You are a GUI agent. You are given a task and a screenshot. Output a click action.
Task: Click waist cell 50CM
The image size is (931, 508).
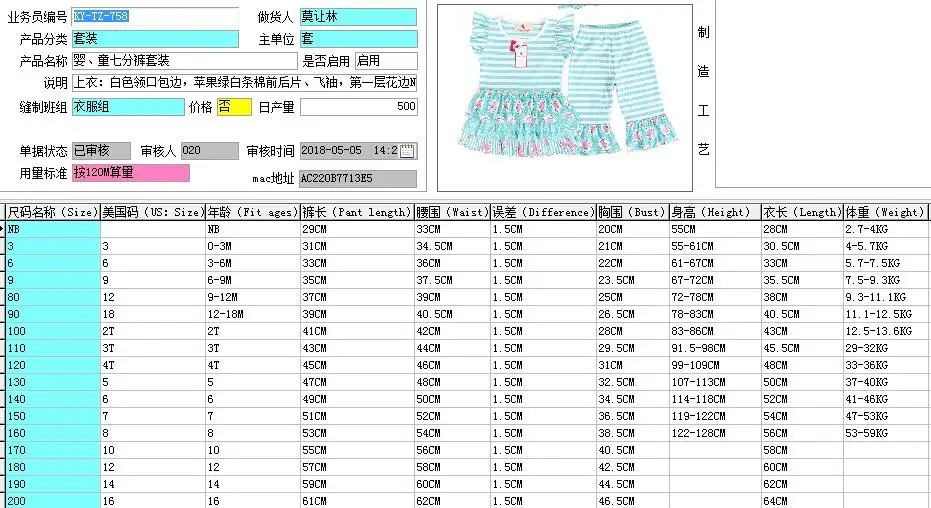point(452,399)
